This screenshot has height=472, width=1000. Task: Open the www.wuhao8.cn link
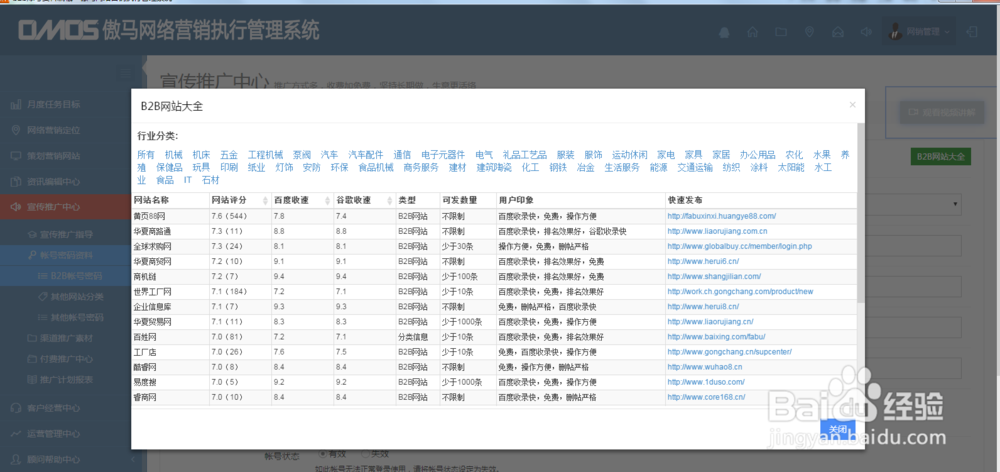click(x=705, y=367)
